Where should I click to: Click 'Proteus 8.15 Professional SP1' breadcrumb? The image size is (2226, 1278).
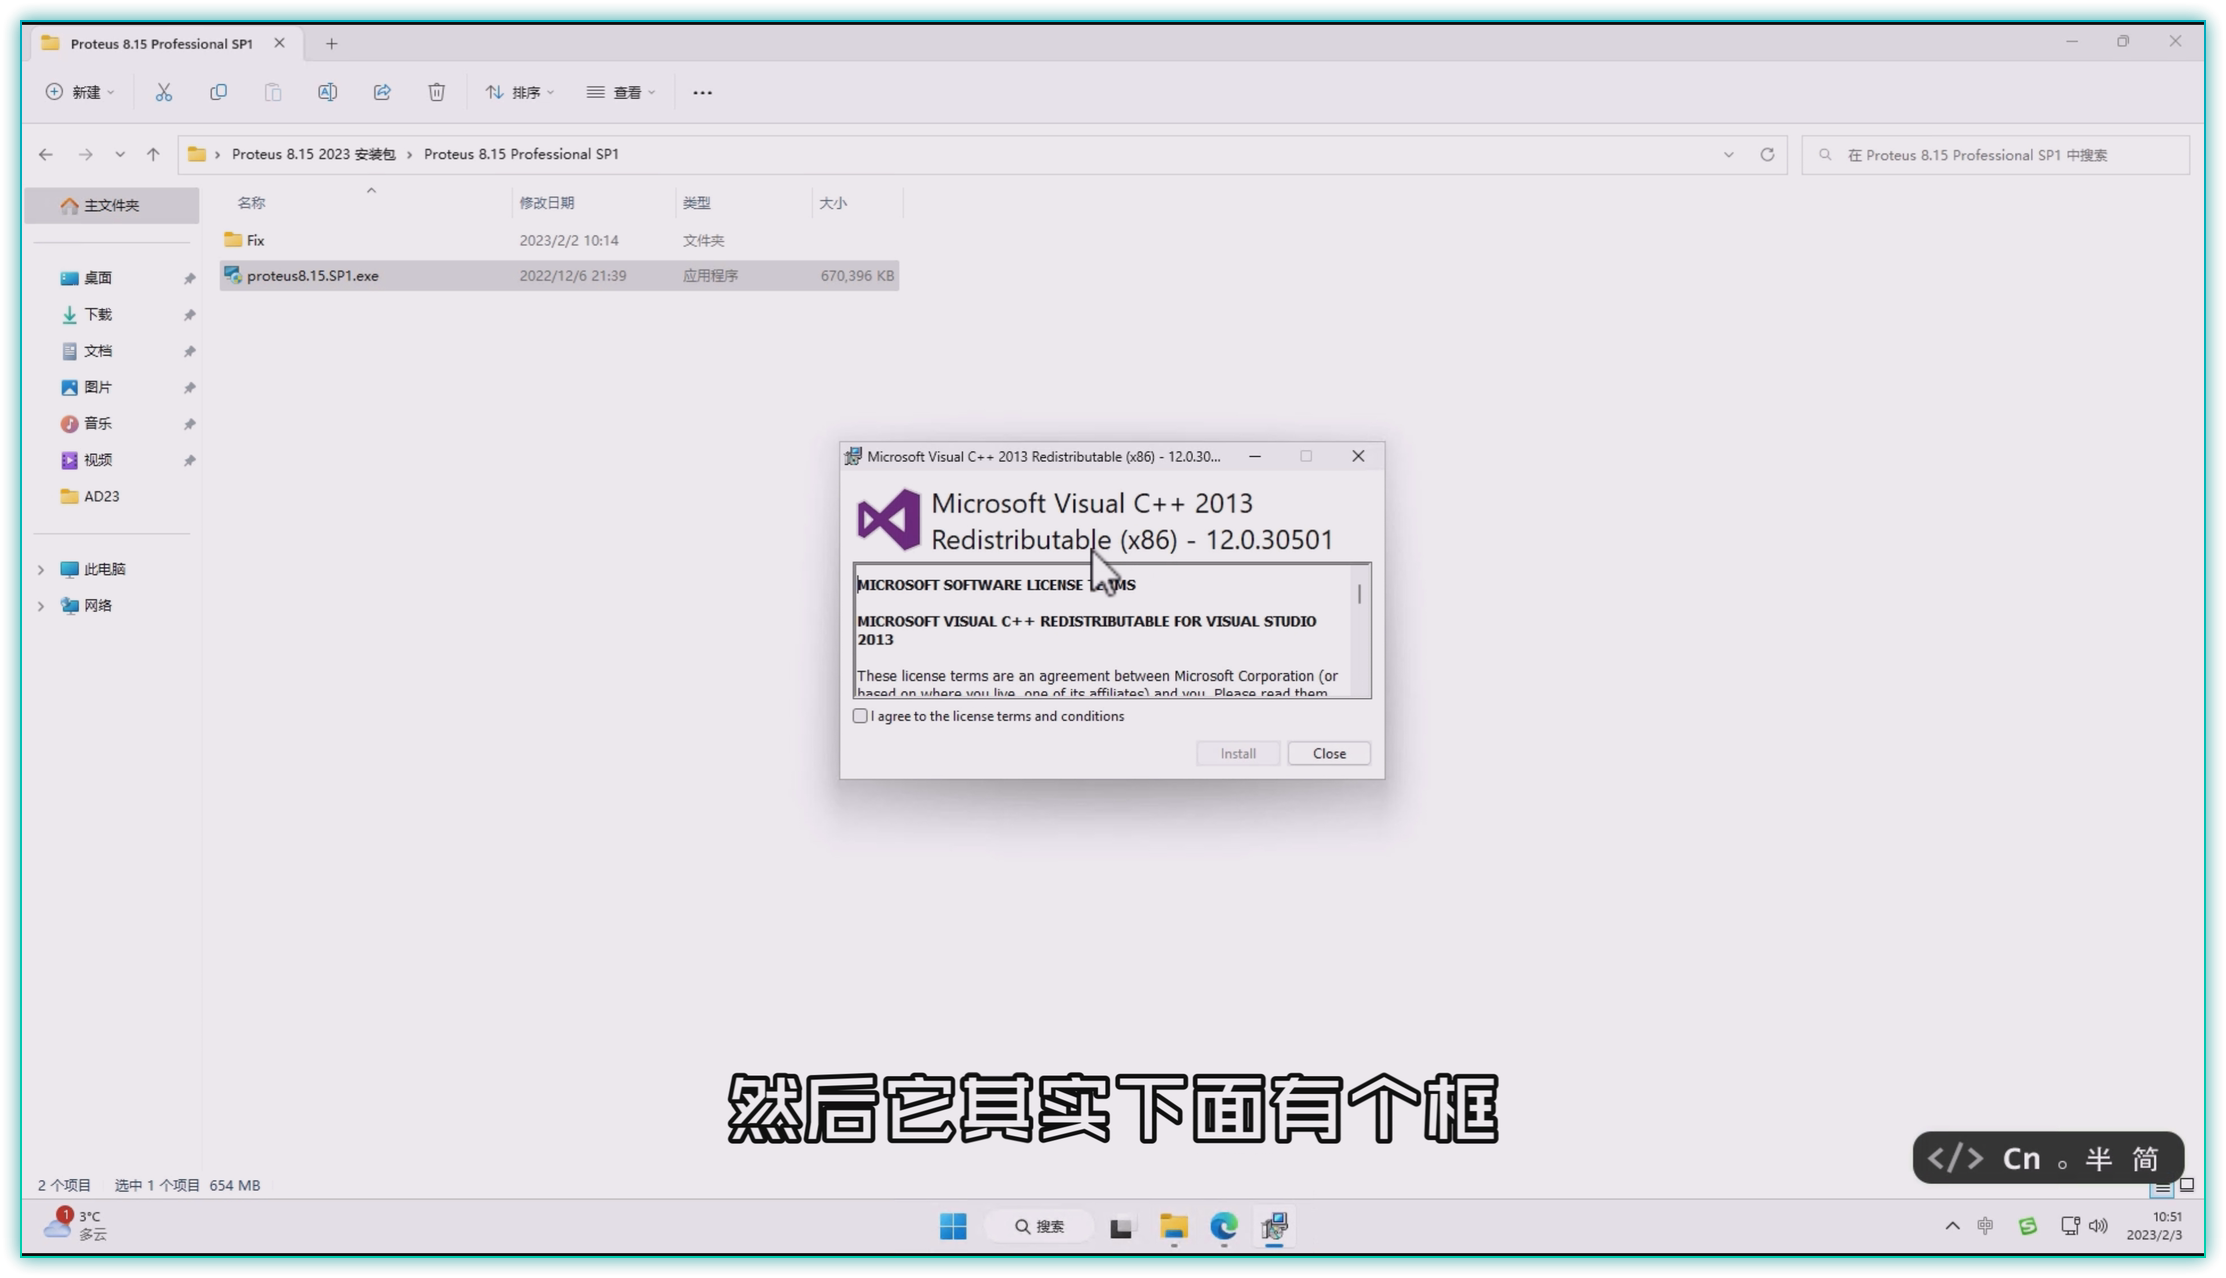pos(521,154)
